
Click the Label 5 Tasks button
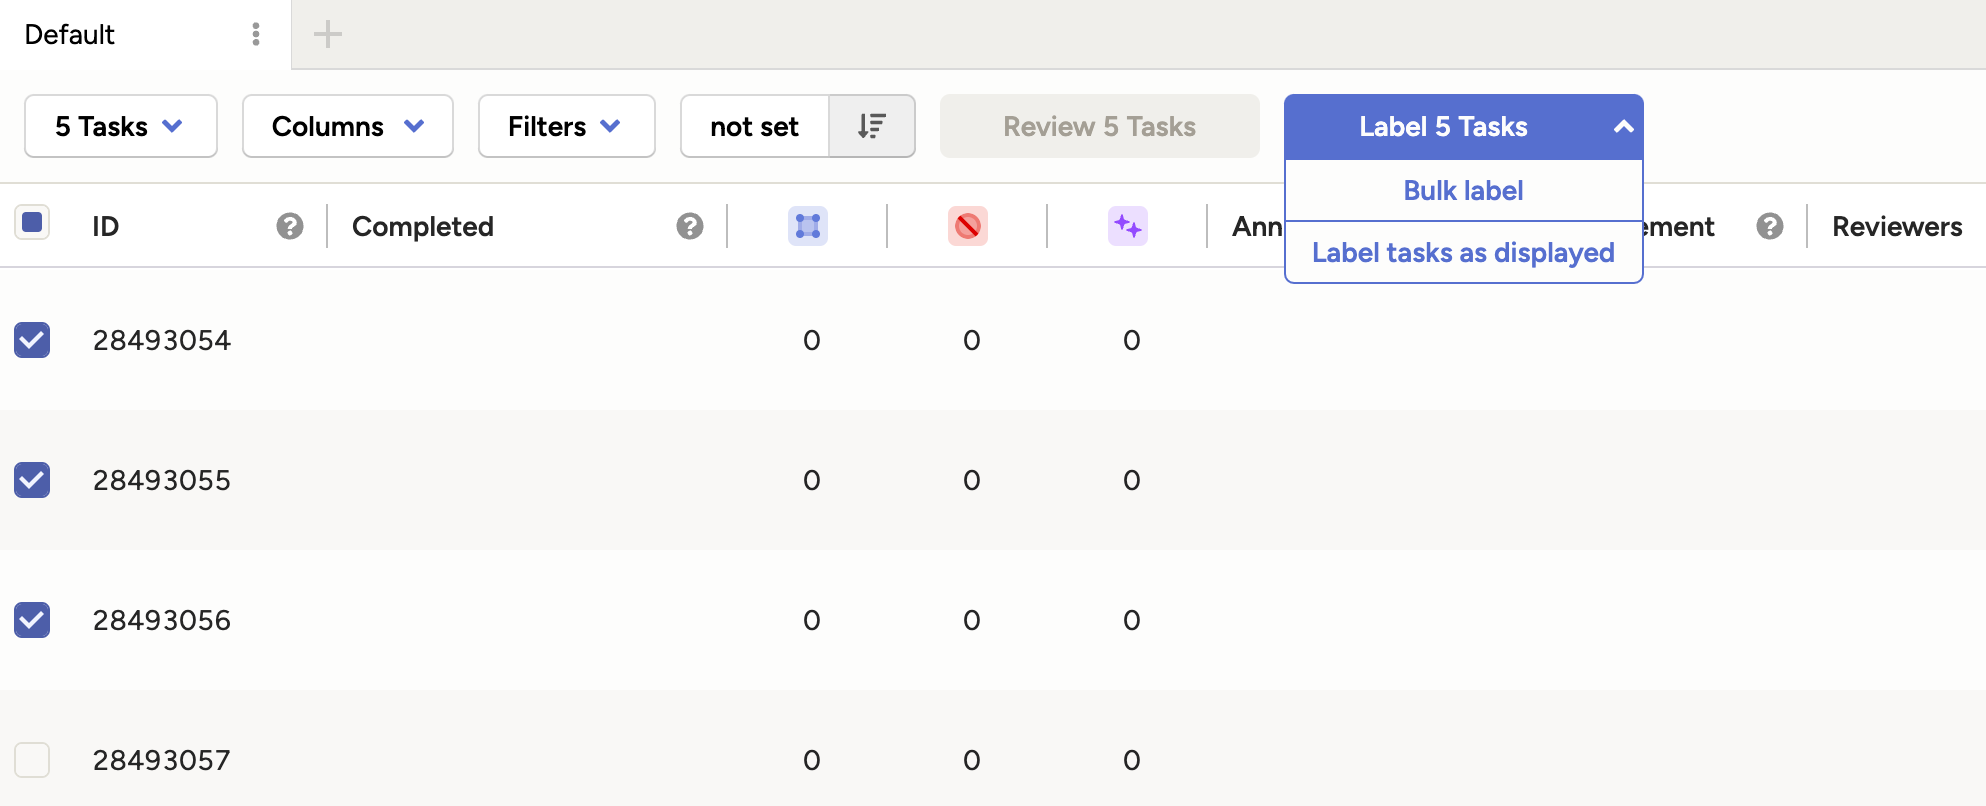pyautogui.click(x=1442, y=126)
